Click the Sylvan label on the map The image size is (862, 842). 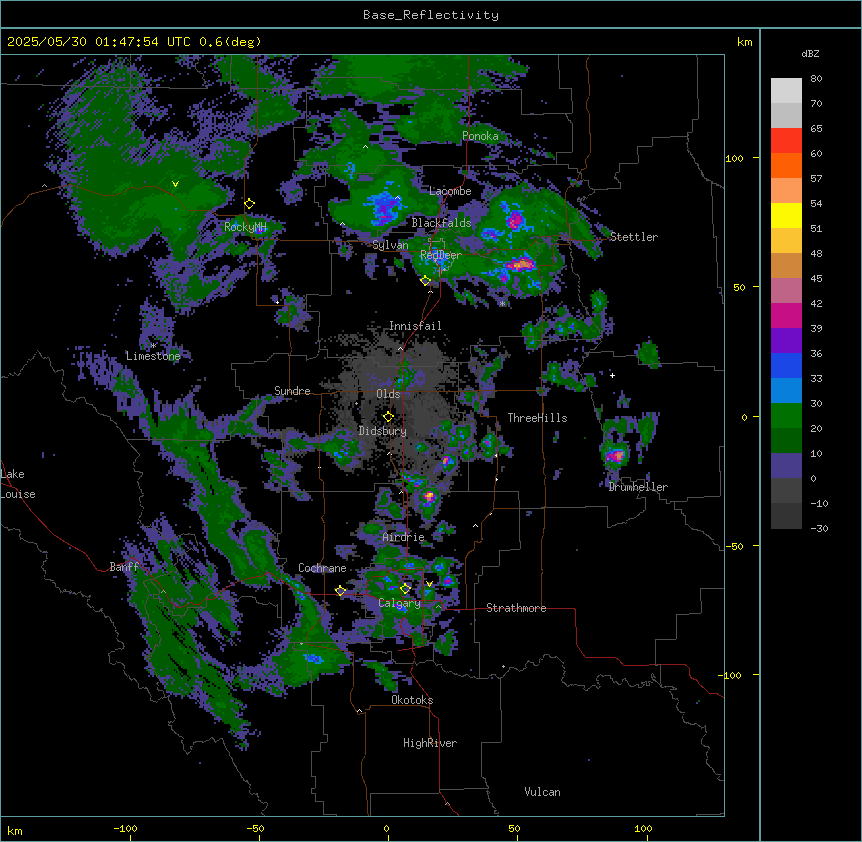390,245
